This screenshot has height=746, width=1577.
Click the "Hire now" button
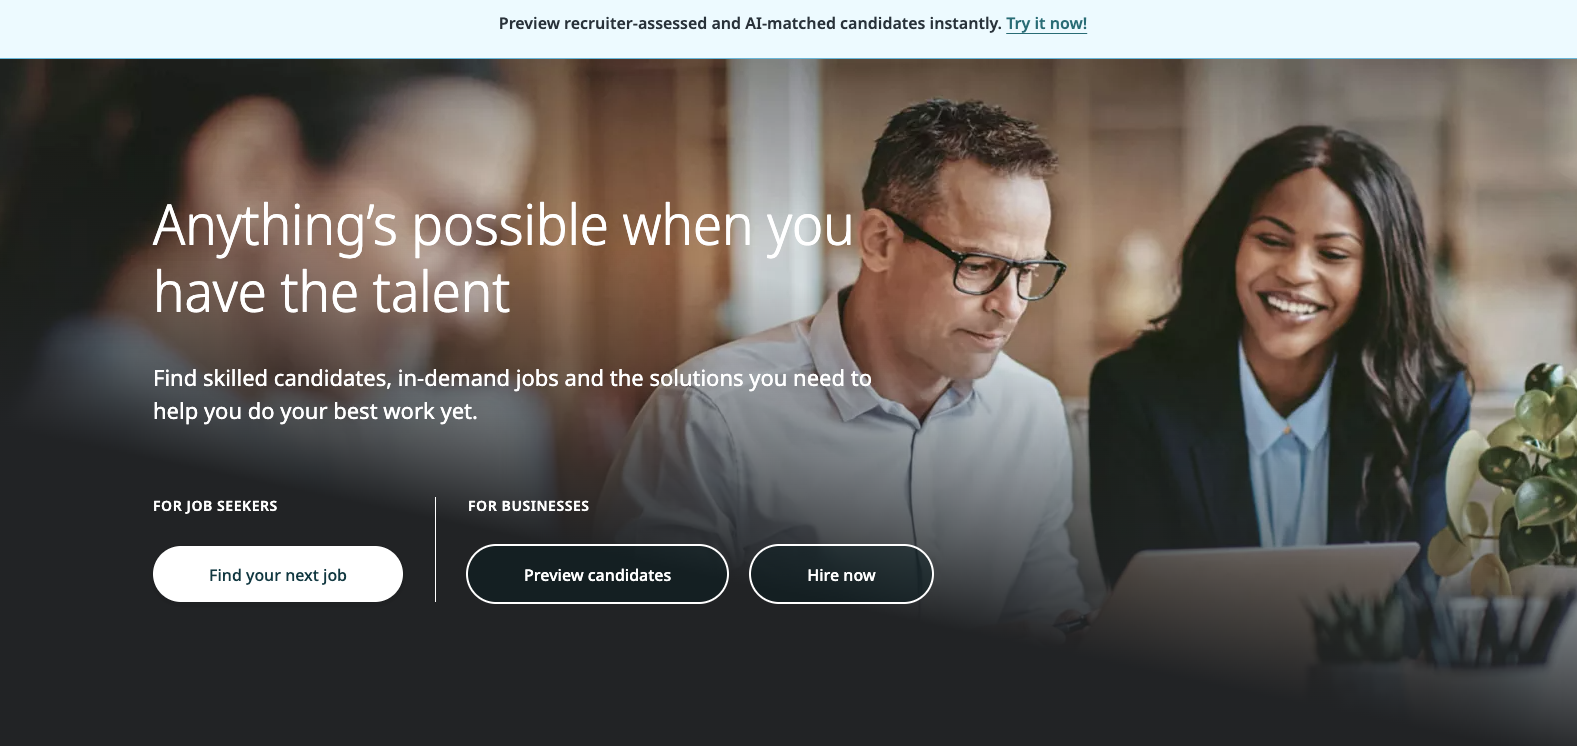click(x=841, y=574)
